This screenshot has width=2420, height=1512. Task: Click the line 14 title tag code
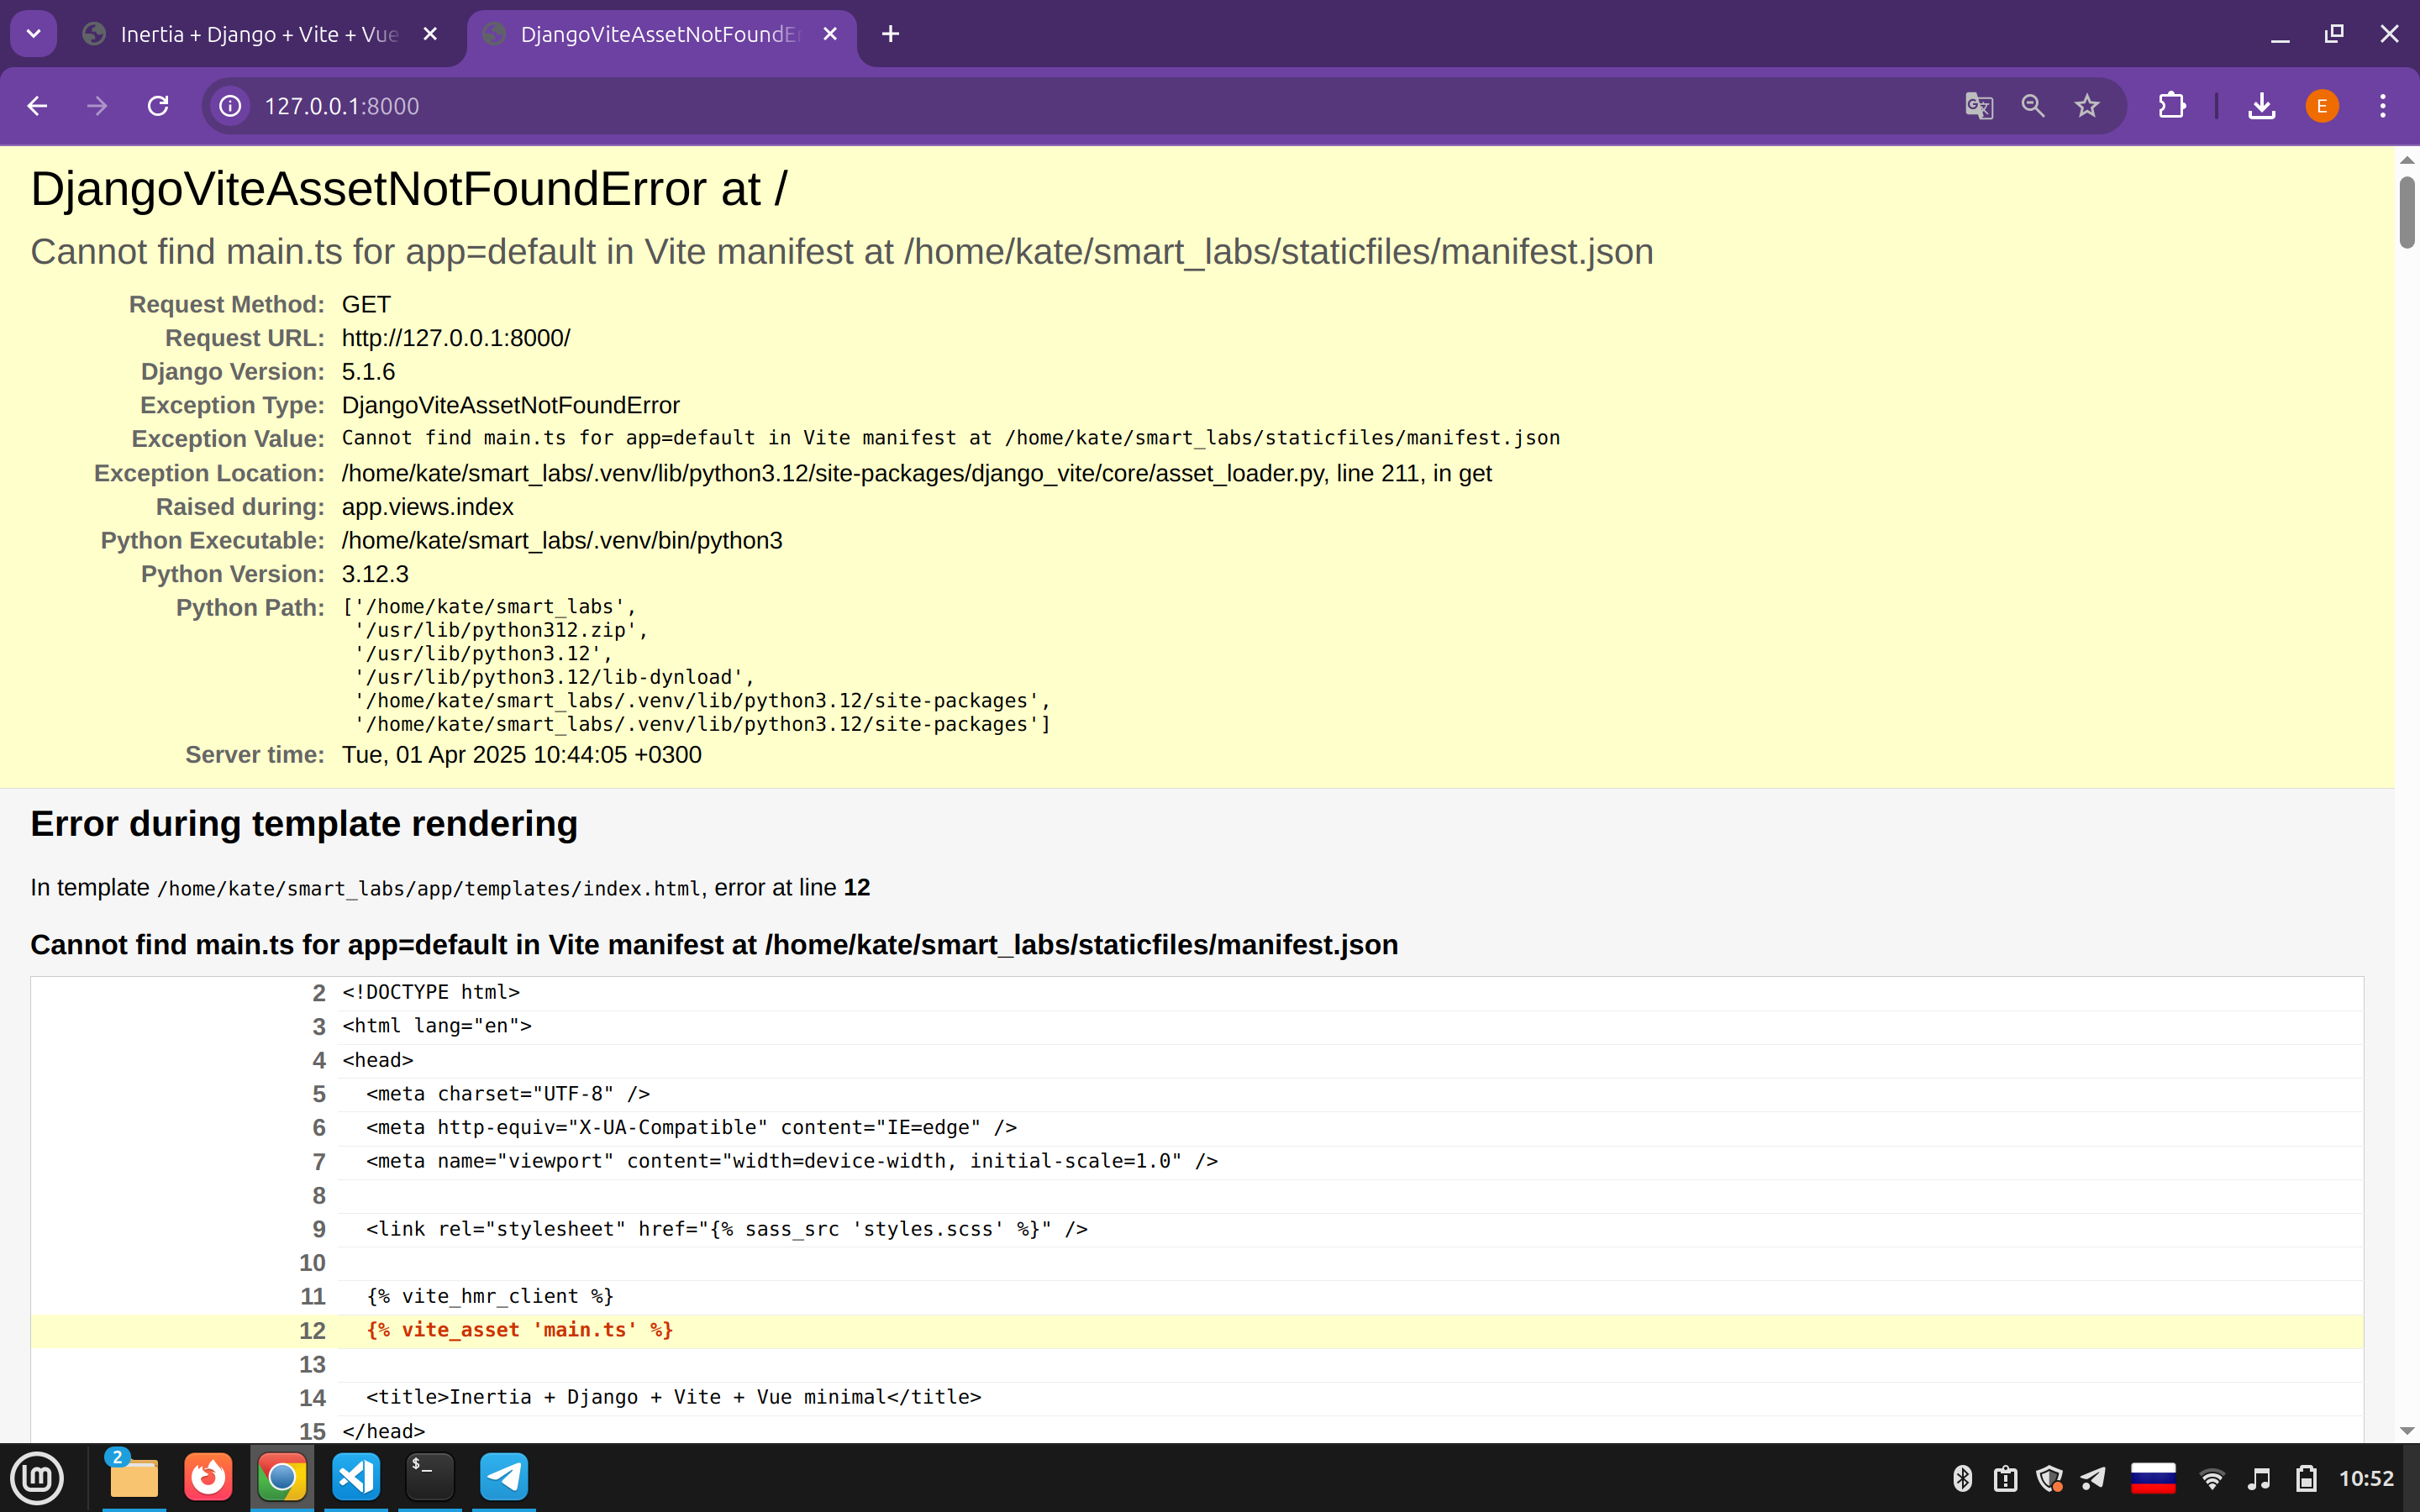(674, 1397)
